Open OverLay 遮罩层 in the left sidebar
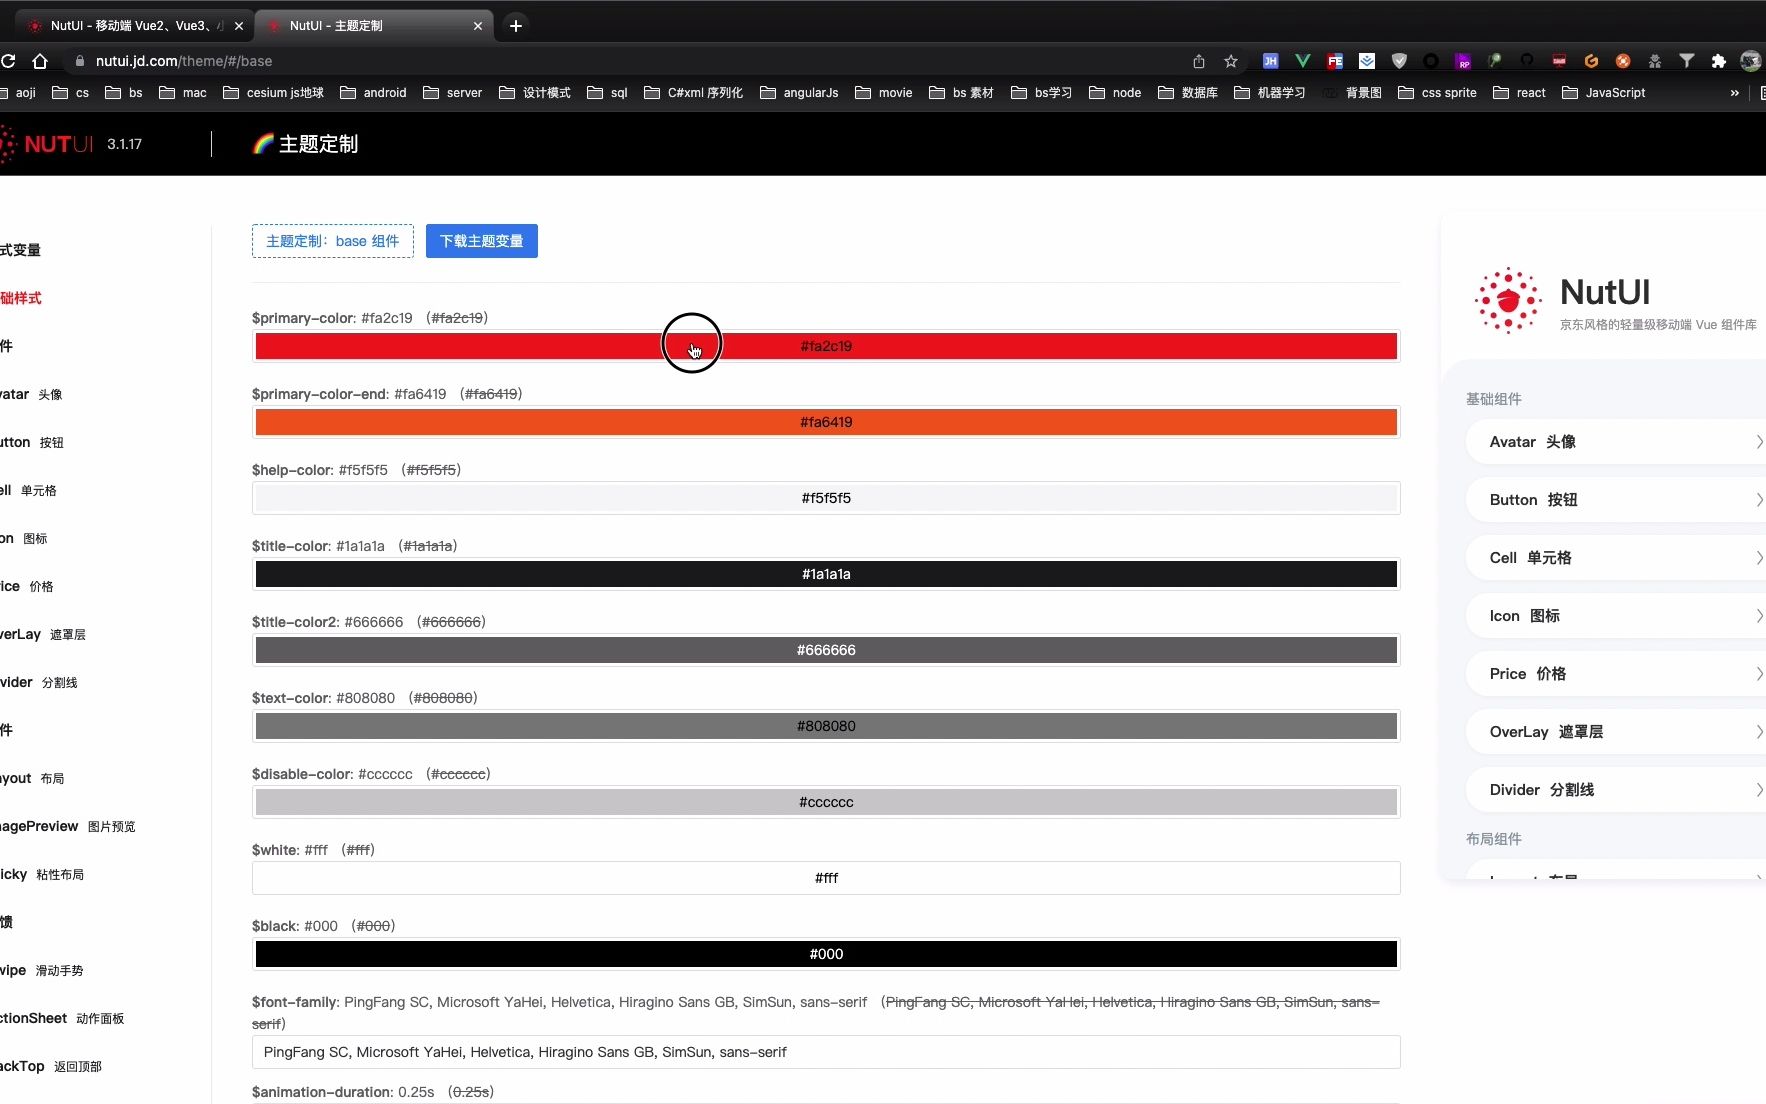1766x1104 pixels. 43,634
